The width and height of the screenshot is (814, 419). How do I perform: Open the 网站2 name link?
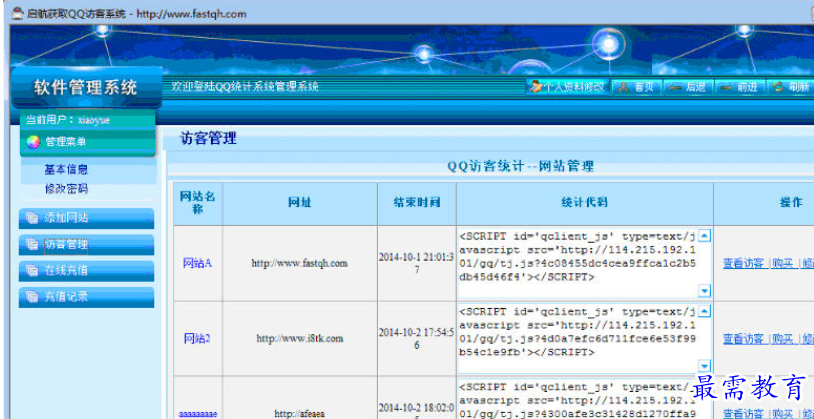click(197, 339)
